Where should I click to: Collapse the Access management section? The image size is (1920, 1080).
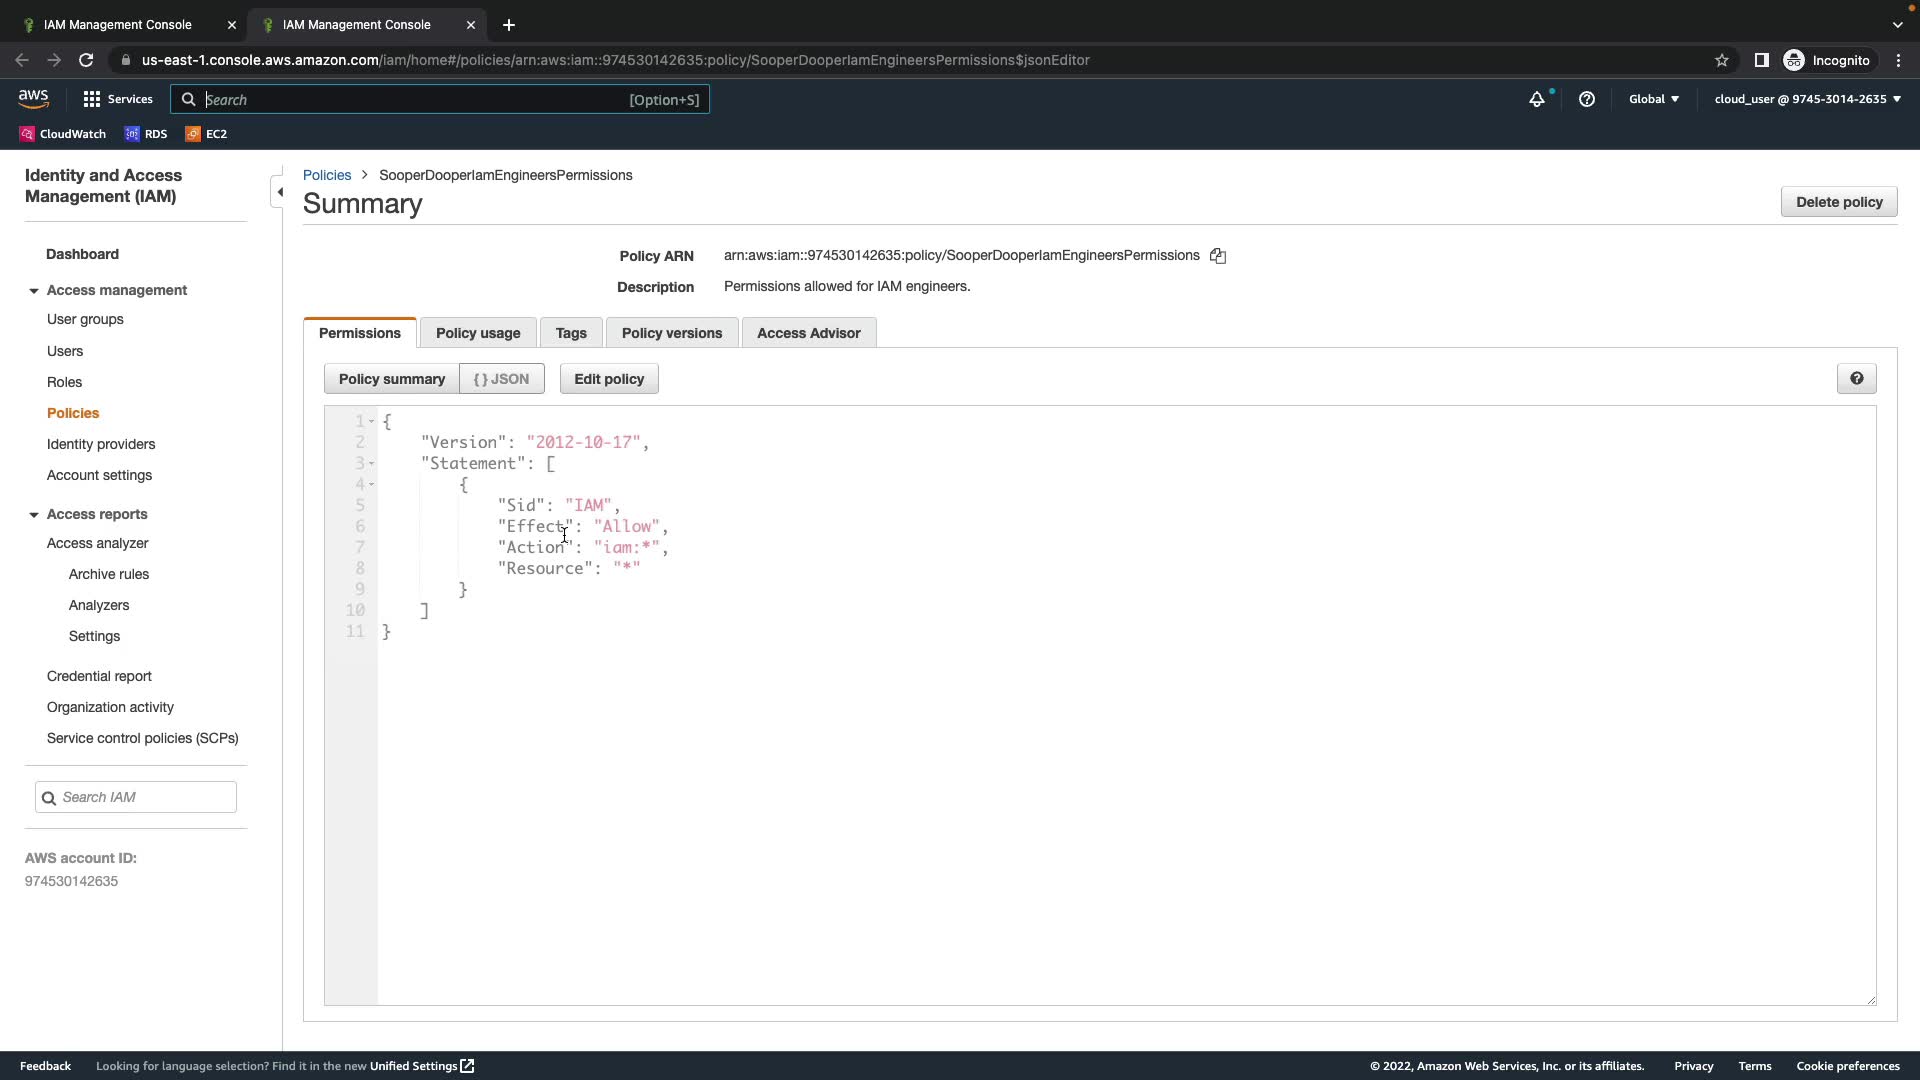(x=34, y=291)
